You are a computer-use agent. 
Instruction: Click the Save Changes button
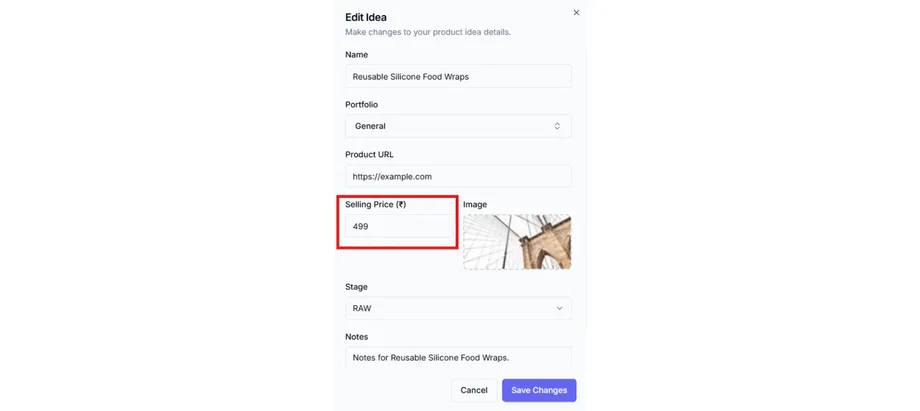coord(539,390)
